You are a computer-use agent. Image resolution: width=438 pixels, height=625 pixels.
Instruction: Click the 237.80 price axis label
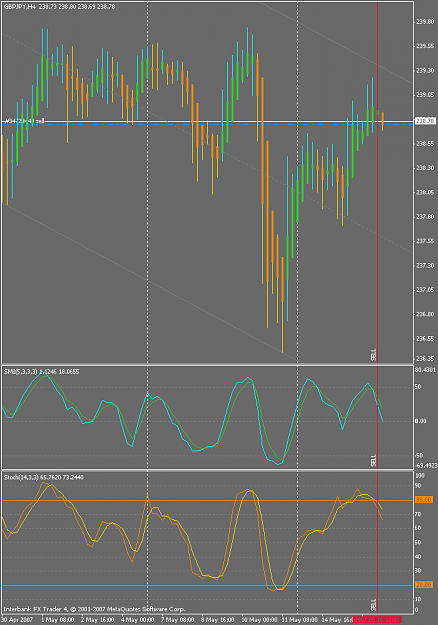tap(425, 216)
